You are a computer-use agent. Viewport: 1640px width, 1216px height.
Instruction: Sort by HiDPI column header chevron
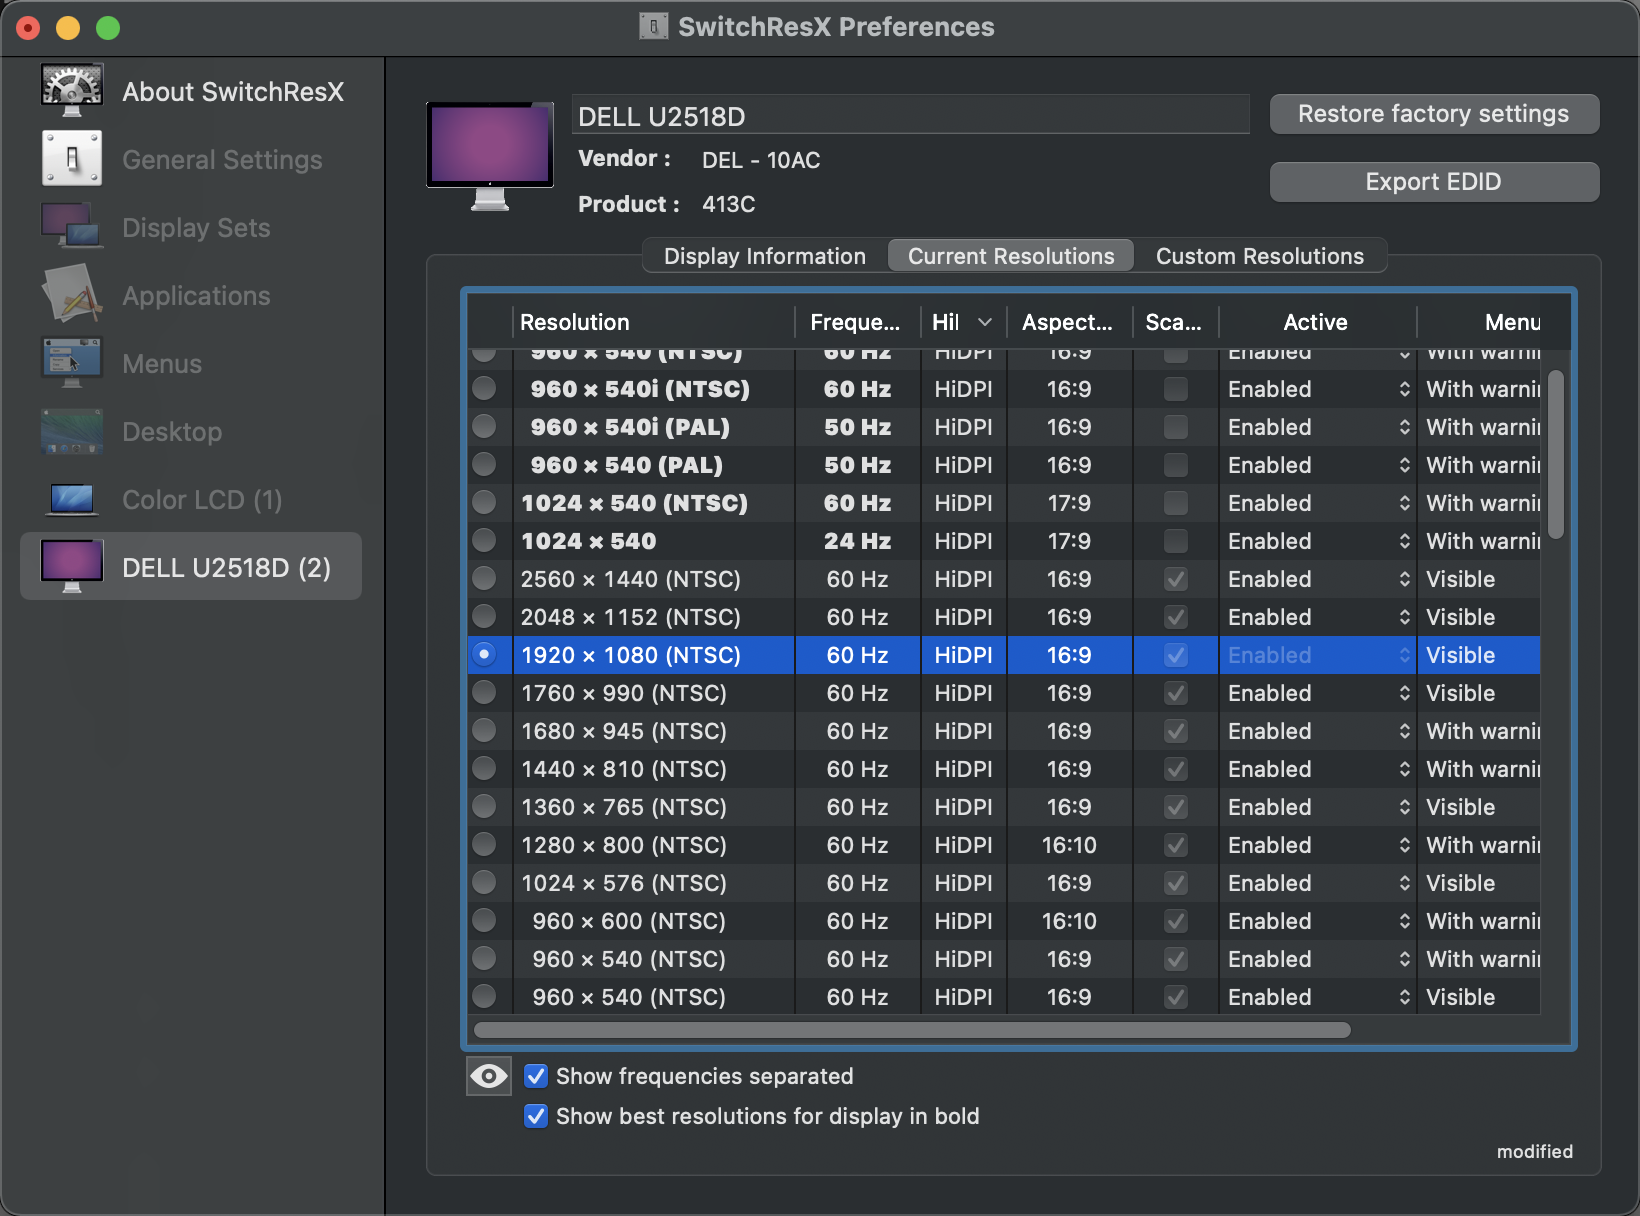[985, 322]
